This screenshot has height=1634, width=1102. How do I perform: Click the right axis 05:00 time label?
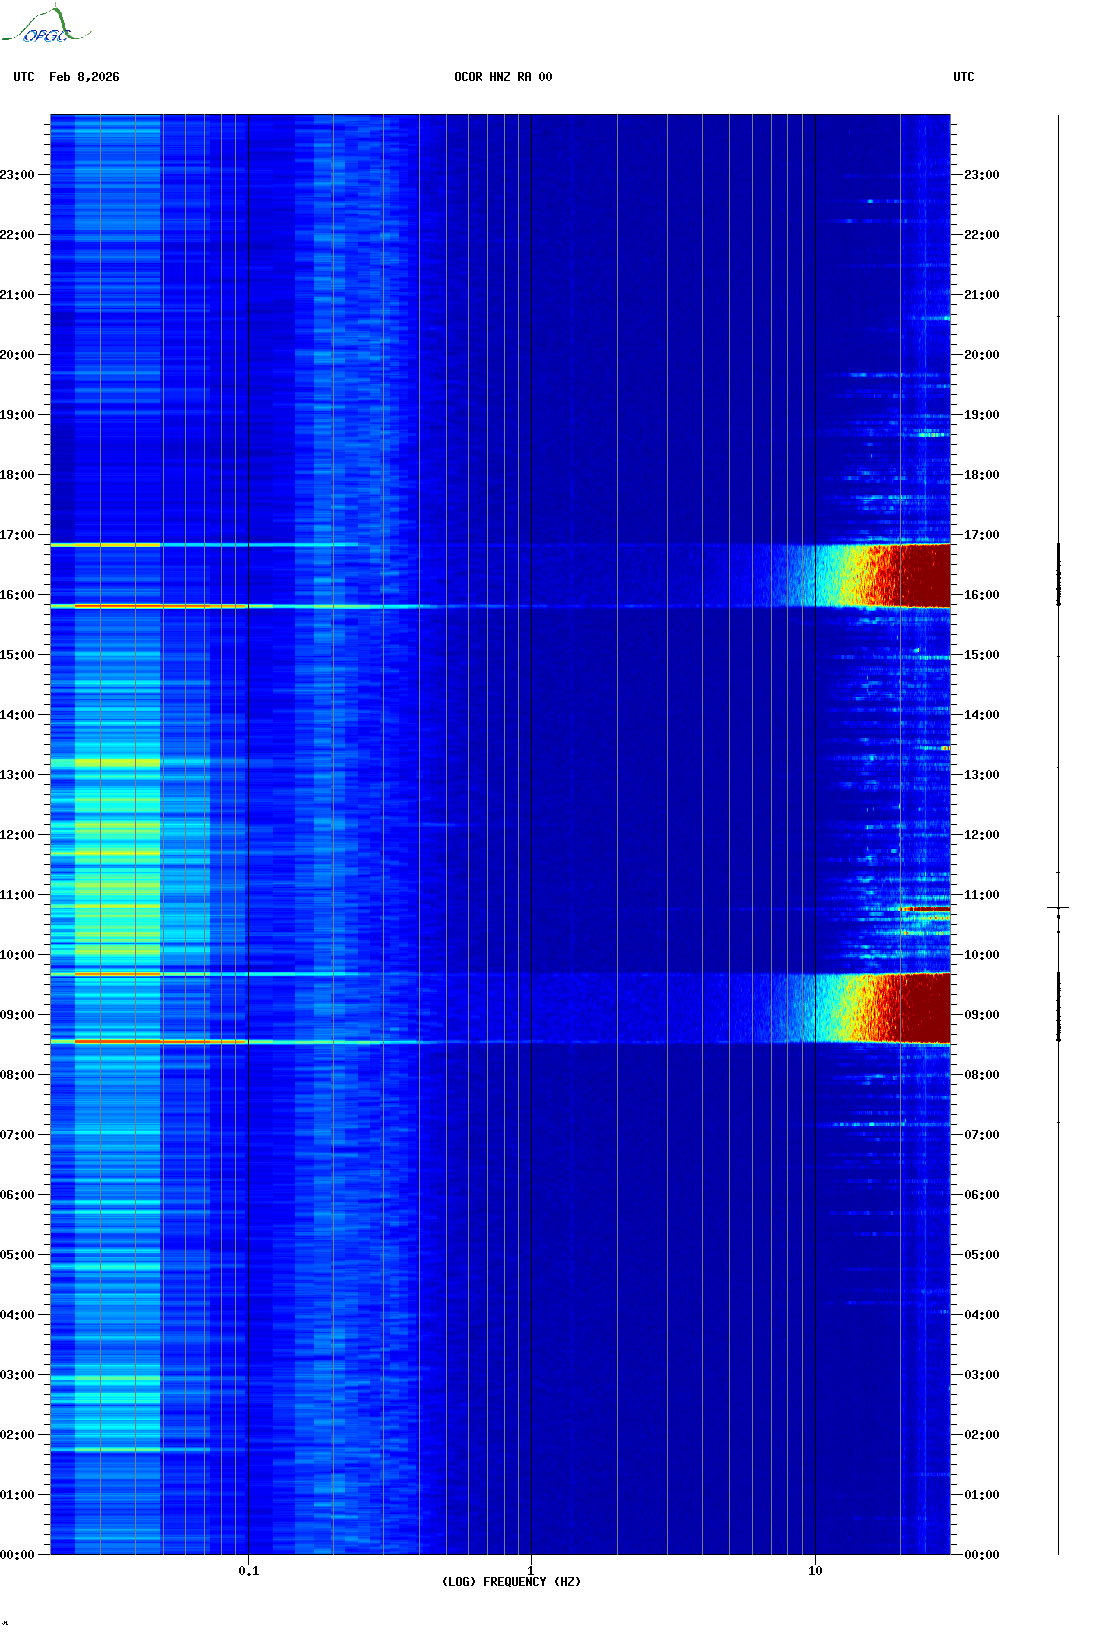click(982, 1255)
